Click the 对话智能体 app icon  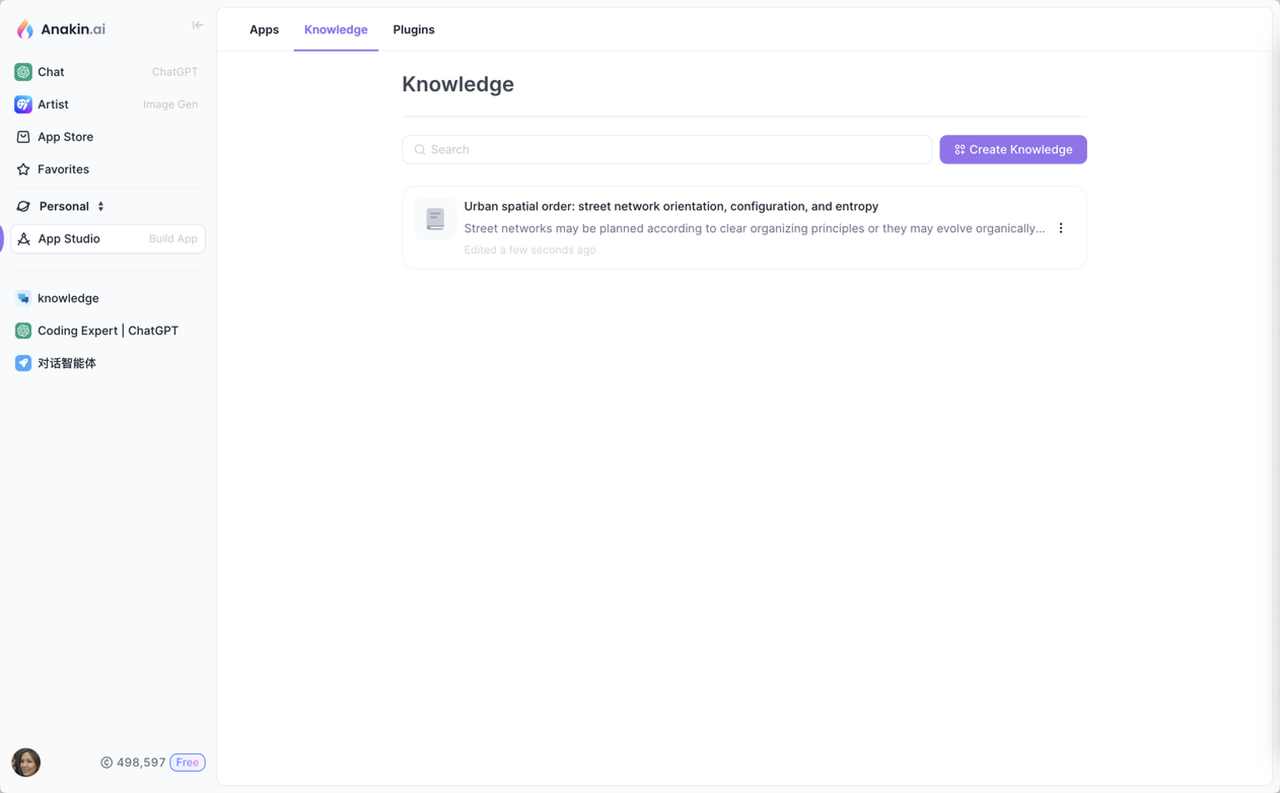23,363
